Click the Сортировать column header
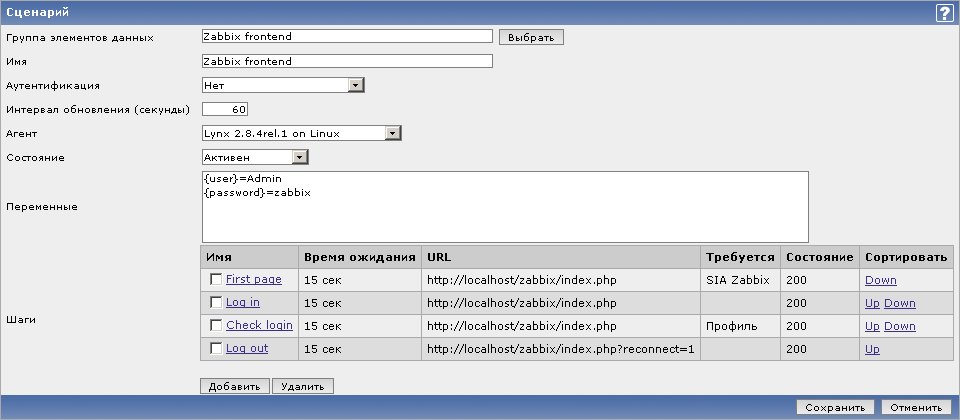 (906, 257)
